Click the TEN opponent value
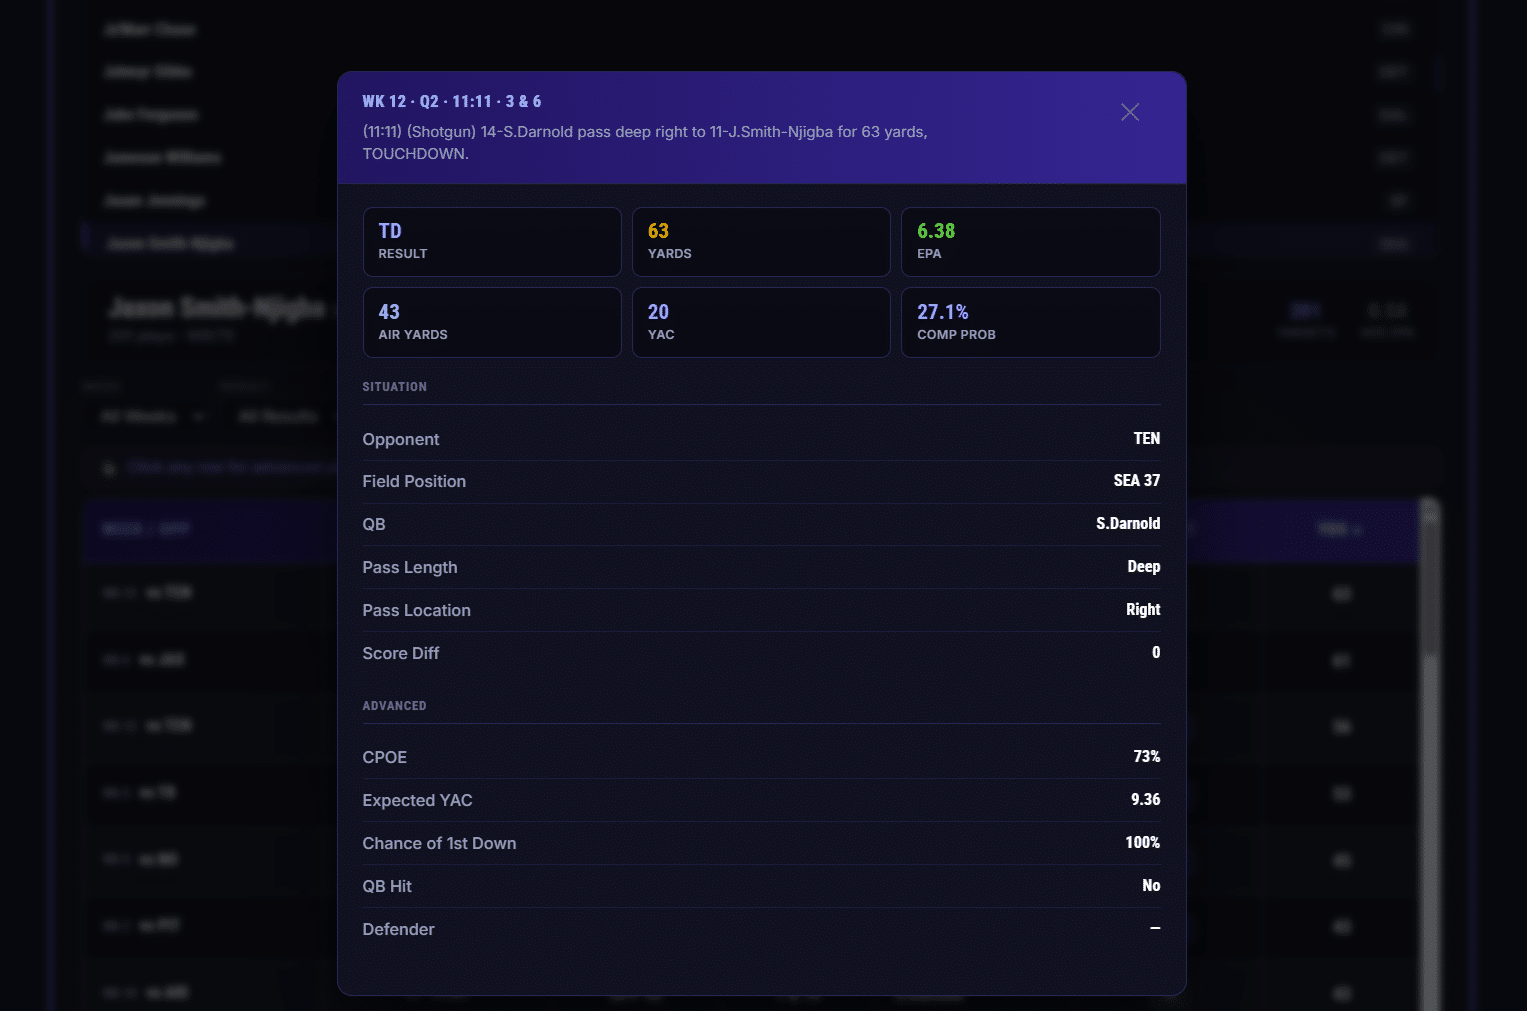 click(1146, 438)
